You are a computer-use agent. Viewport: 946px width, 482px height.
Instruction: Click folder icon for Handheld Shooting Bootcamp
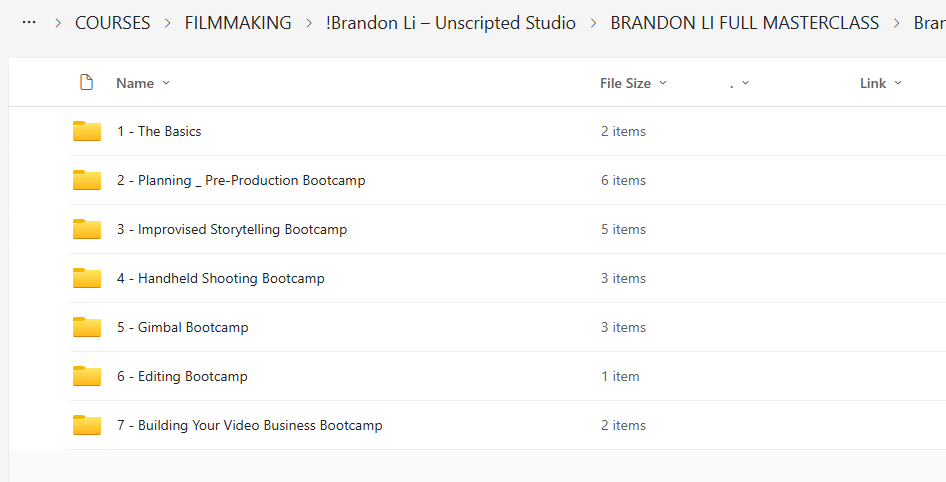(x=87, y=278)
